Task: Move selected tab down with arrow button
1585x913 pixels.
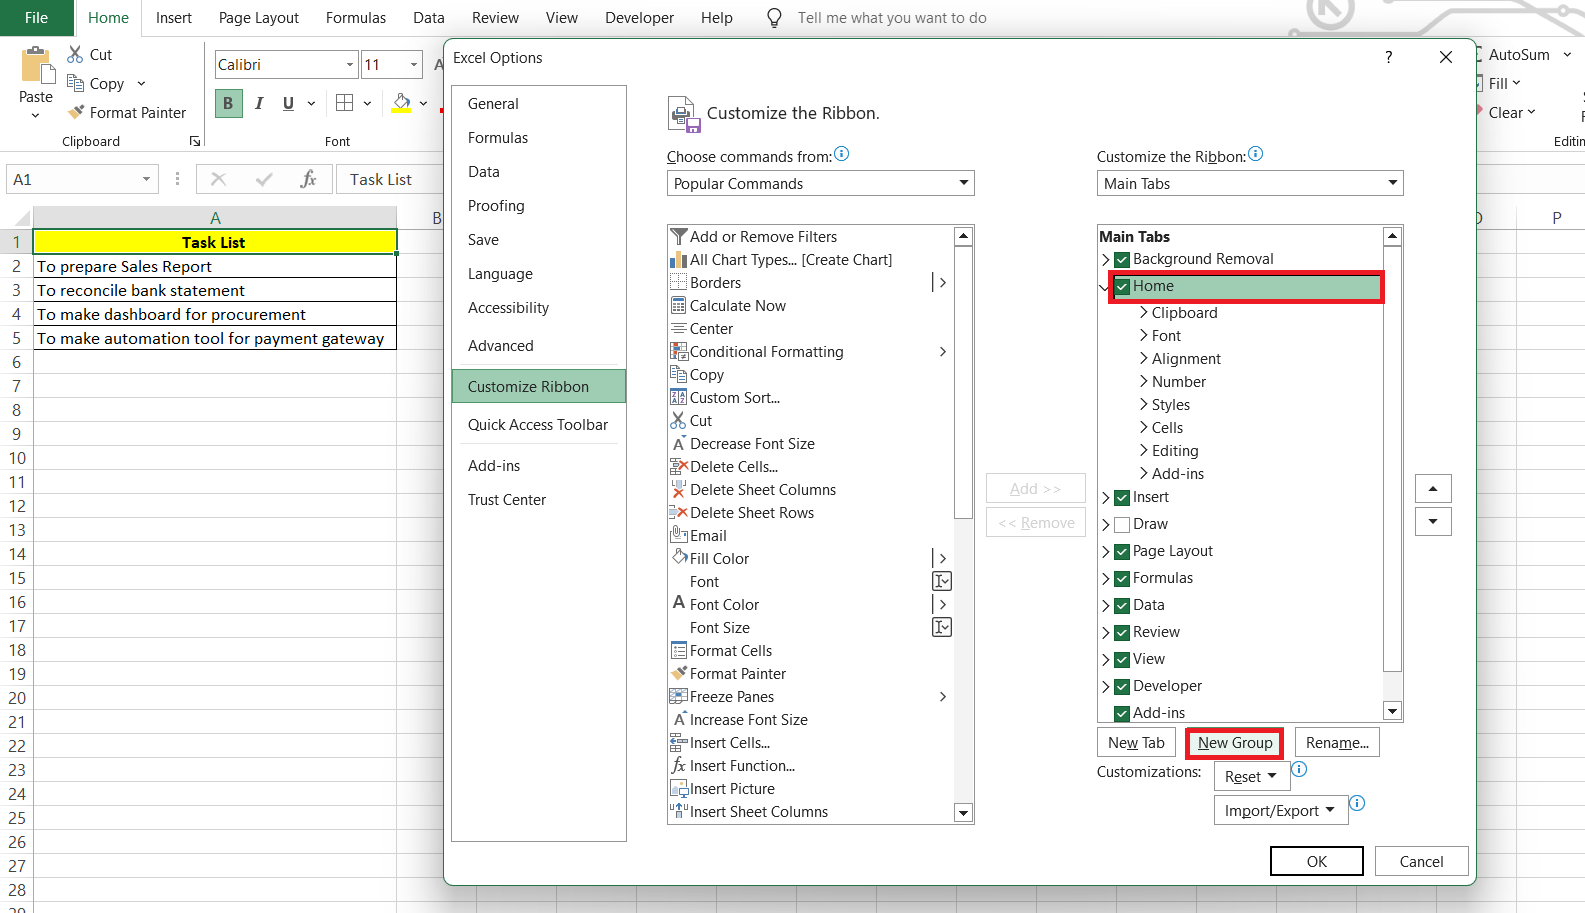Action: tap(1433, 522)
